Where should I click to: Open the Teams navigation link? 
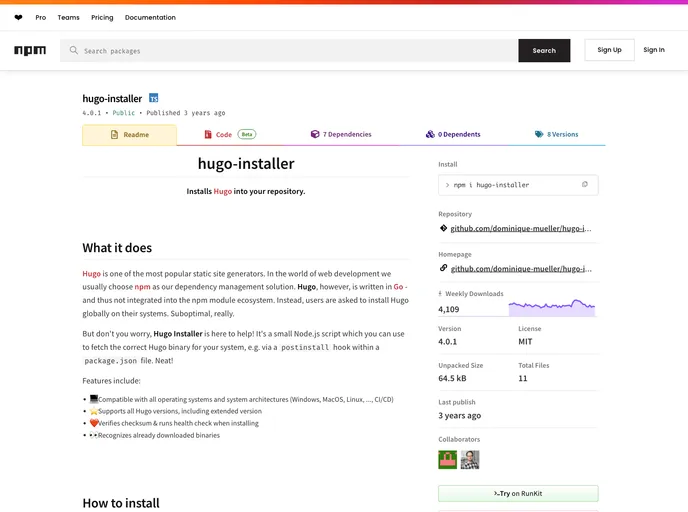tap(68, 18)
